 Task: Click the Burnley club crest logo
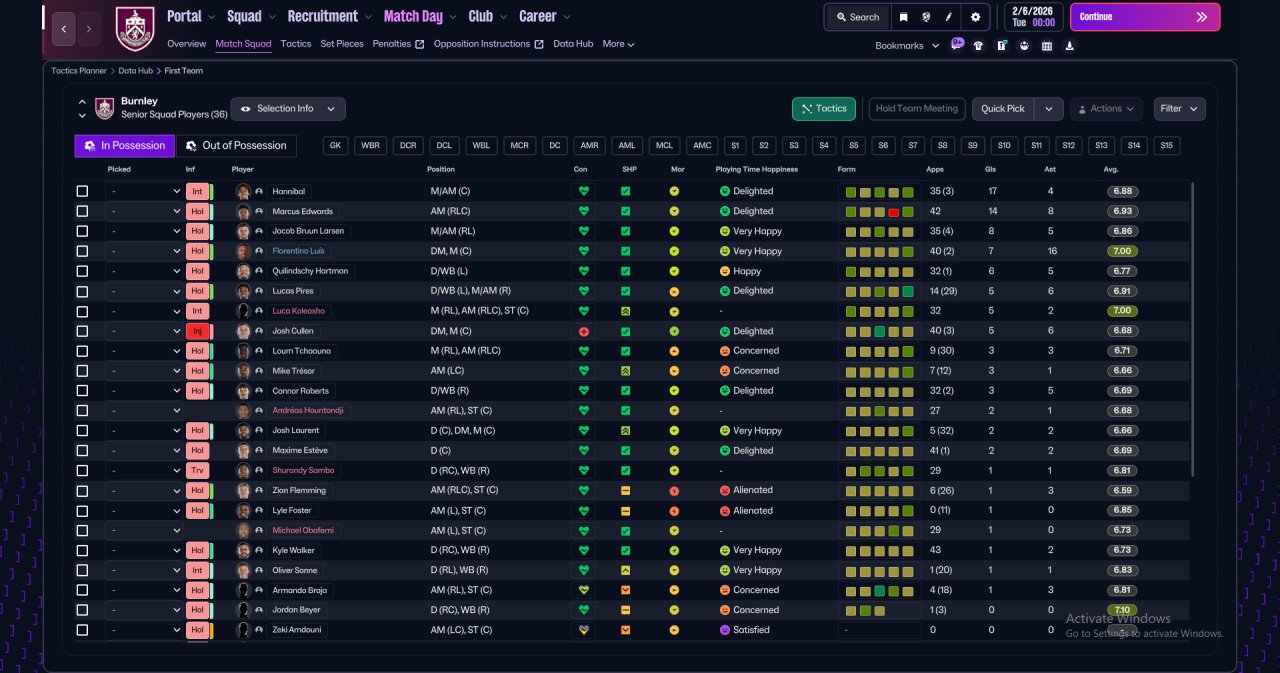point(135,28)
